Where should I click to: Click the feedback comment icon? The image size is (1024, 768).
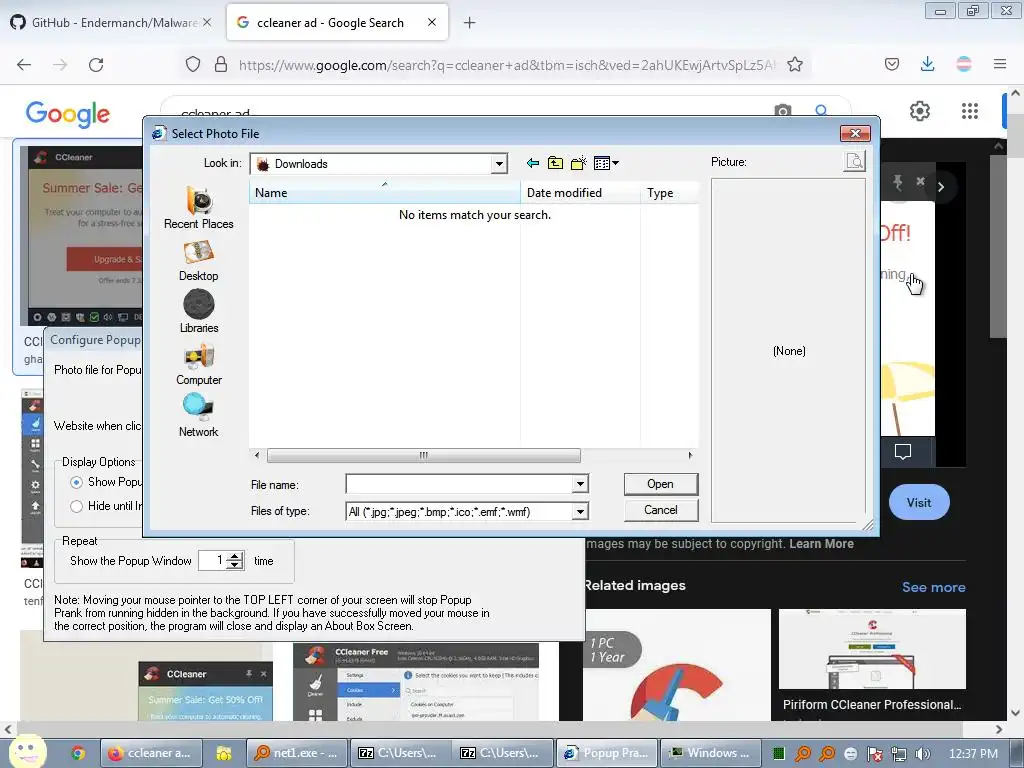tap(903, 451)
